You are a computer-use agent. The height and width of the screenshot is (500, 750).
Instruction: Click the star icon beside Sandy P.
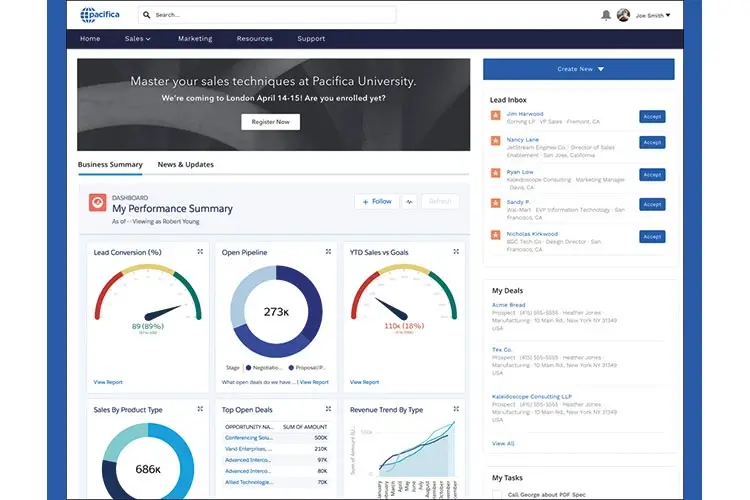(x=496, y=203)
